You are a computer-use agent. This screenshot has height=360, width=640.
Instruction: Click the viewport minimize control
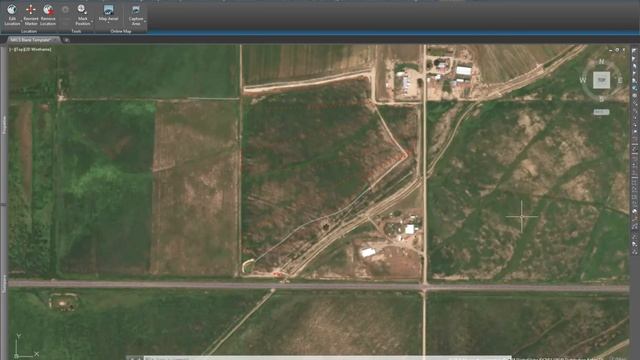click(611, 50)
